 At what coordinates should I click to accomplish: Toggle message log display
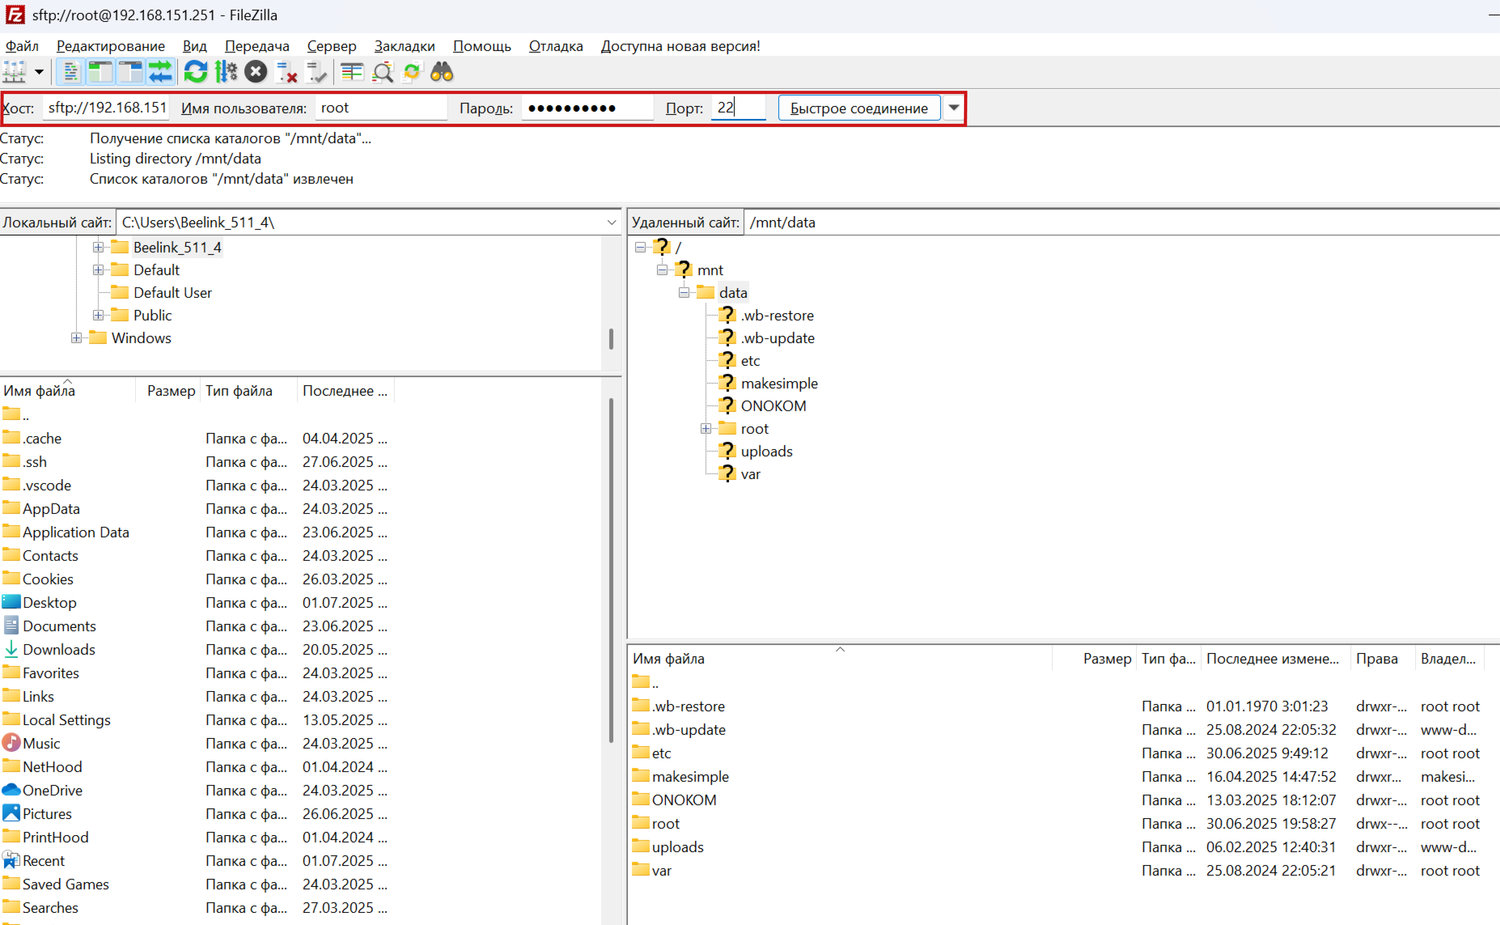[70, 72]
